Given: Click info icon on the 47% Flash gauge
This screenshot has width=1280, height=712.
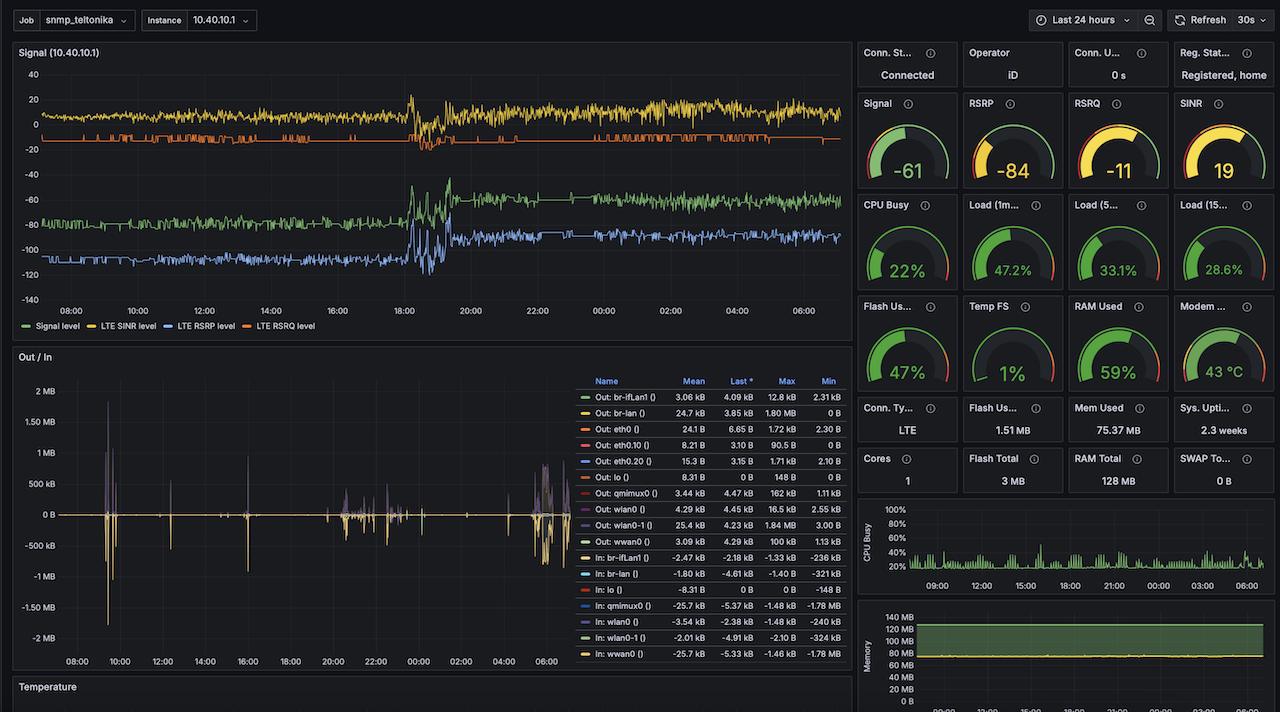Looking at the screenshot, I should point(931,306).
